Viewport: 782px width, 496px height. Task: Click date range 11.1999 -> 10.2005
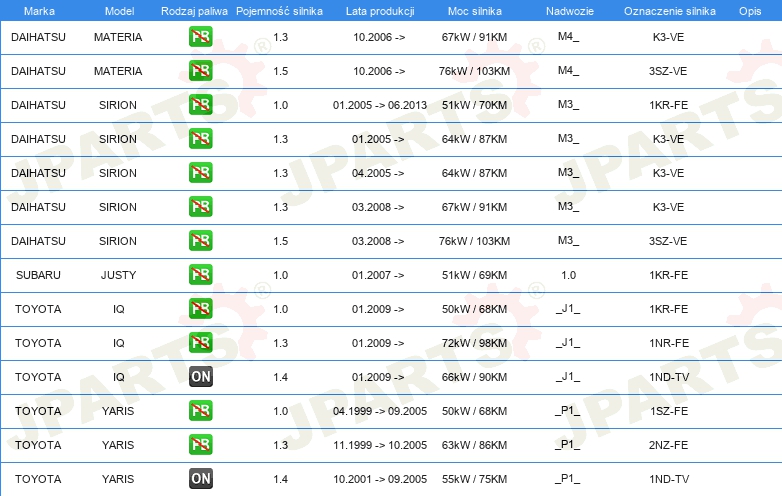(x=380, y=445)
